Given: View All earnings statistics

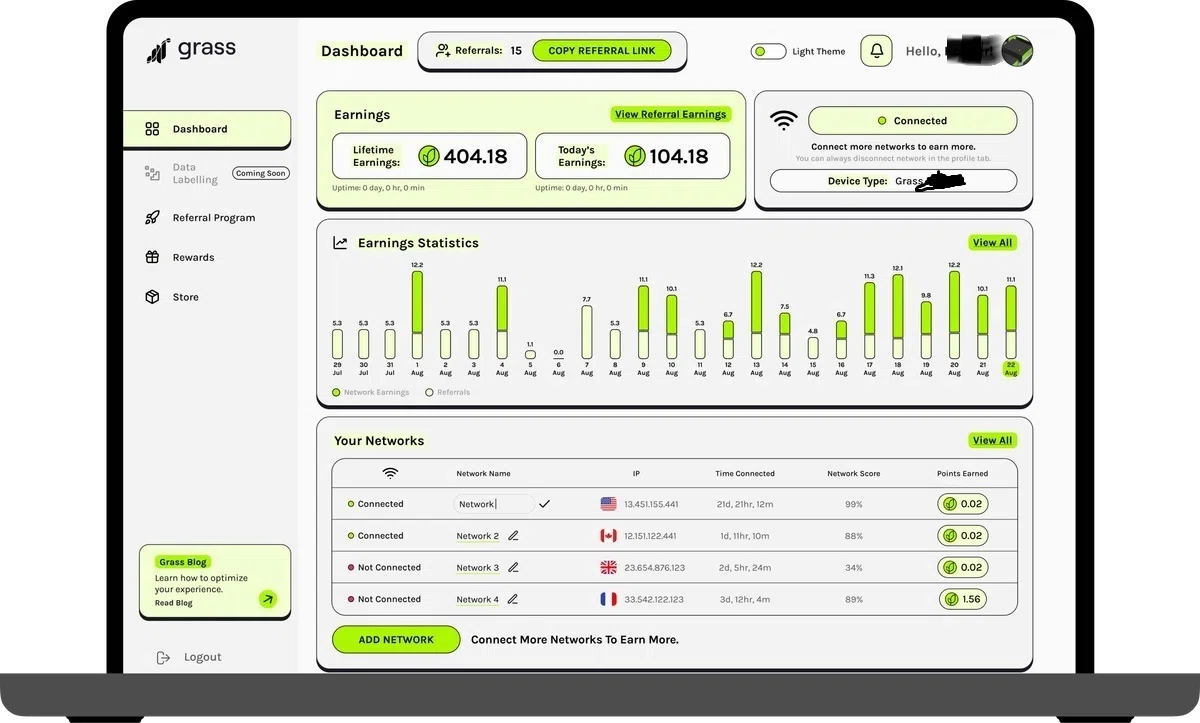Looking at the screenshot, I should pyautogui.click(x=992, y=243).
